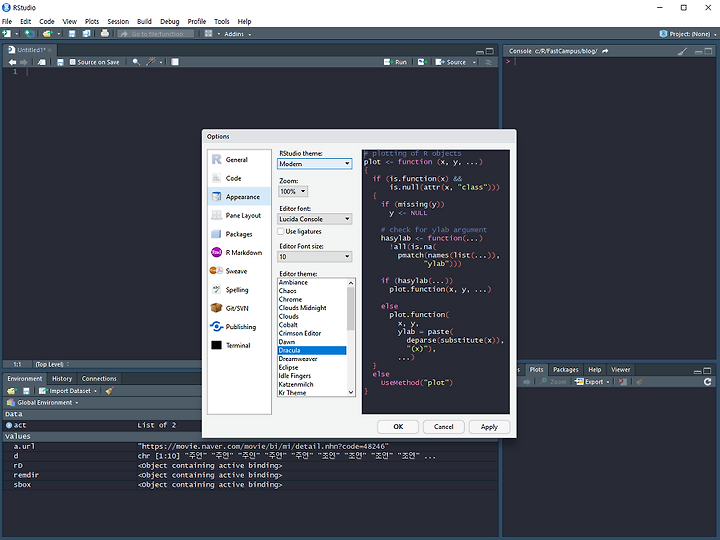This screenshot has width=720, height=540.
Task: Open the Source button dropdown arrow in editor
Action: pos(474,62)
